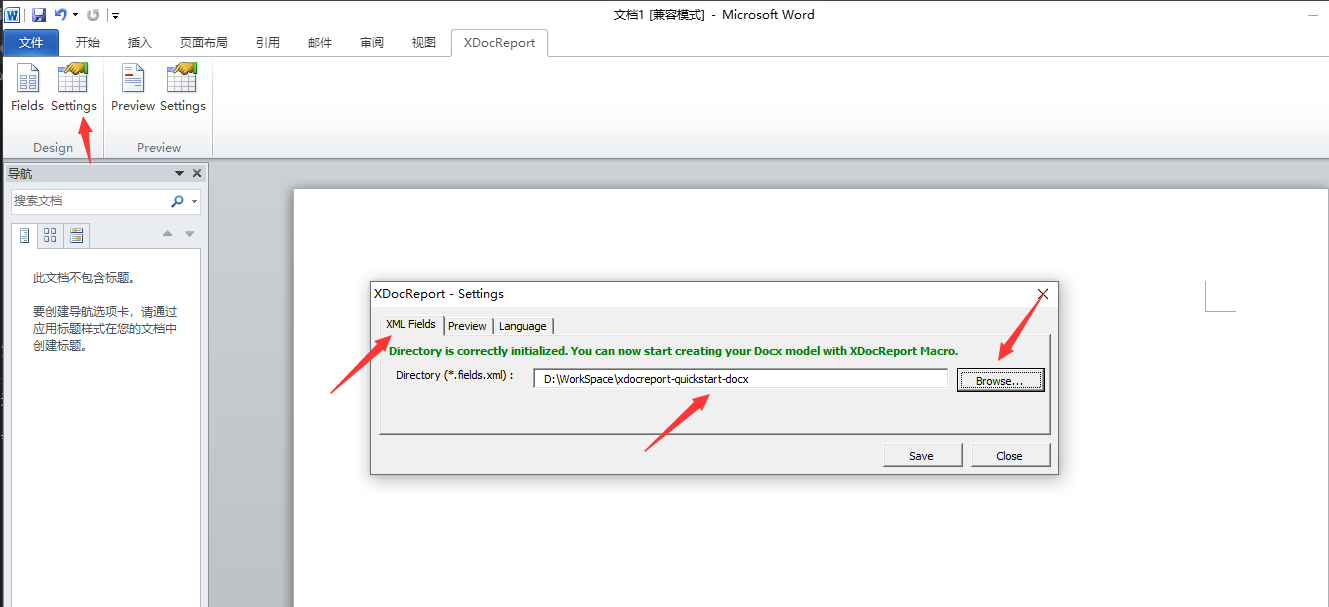The image size is (1329, 607).
Task: Click the Directory path input field
Action: click(741, 379)
